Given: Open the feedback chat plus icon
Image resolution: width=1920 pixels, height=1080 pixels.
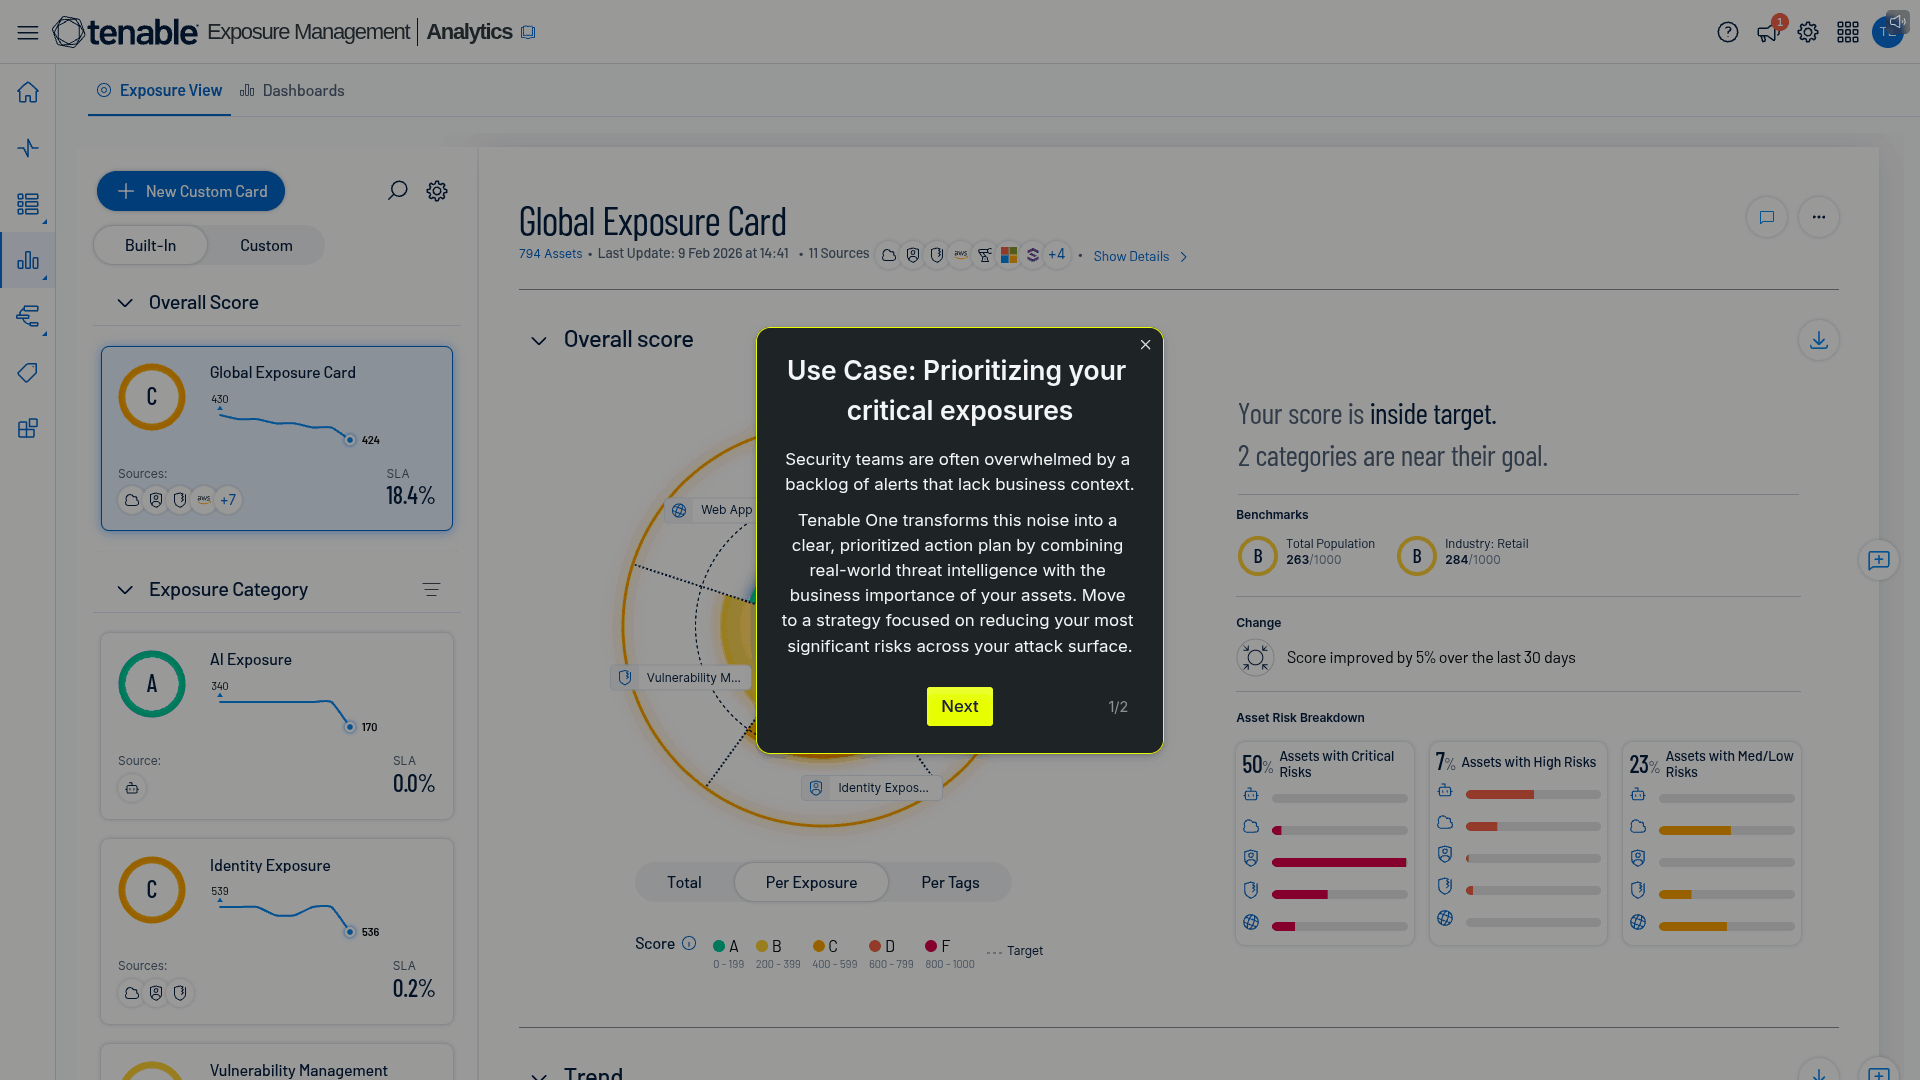Looking at the screenshot, I should click(1879, 560).
